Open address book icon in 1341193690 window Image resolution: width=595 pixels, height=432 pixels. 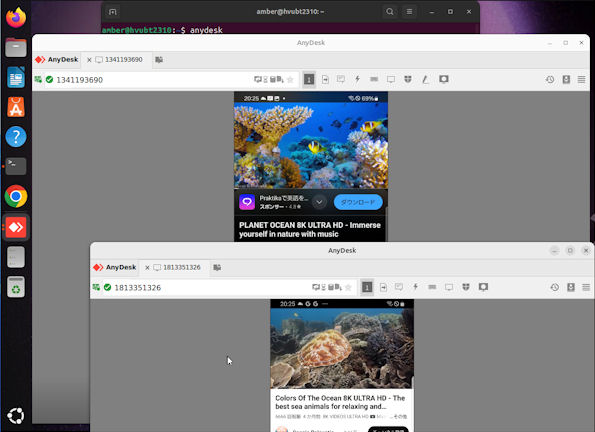tap(566, 79)
